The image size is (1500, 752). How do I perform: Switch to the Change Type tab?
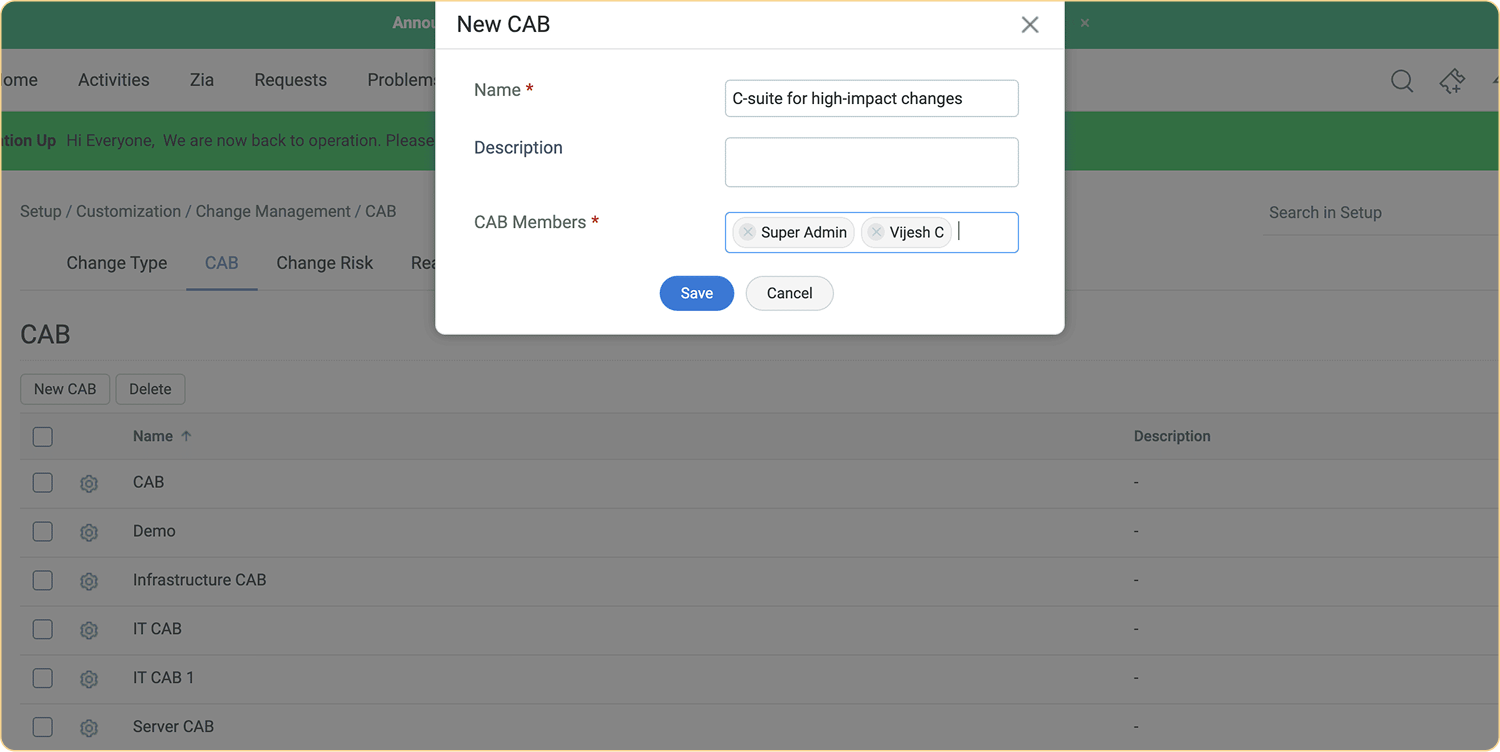116,263
